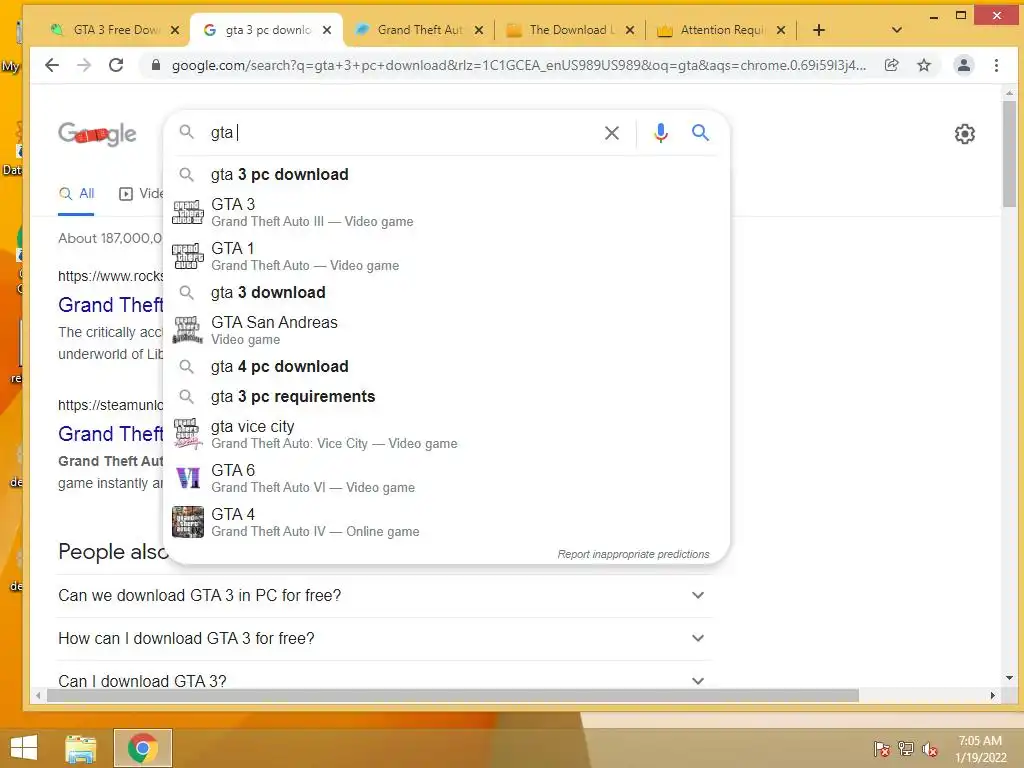1024x768 pixels.
Task: Select the All results tab
Action: (x=76, y=194)
